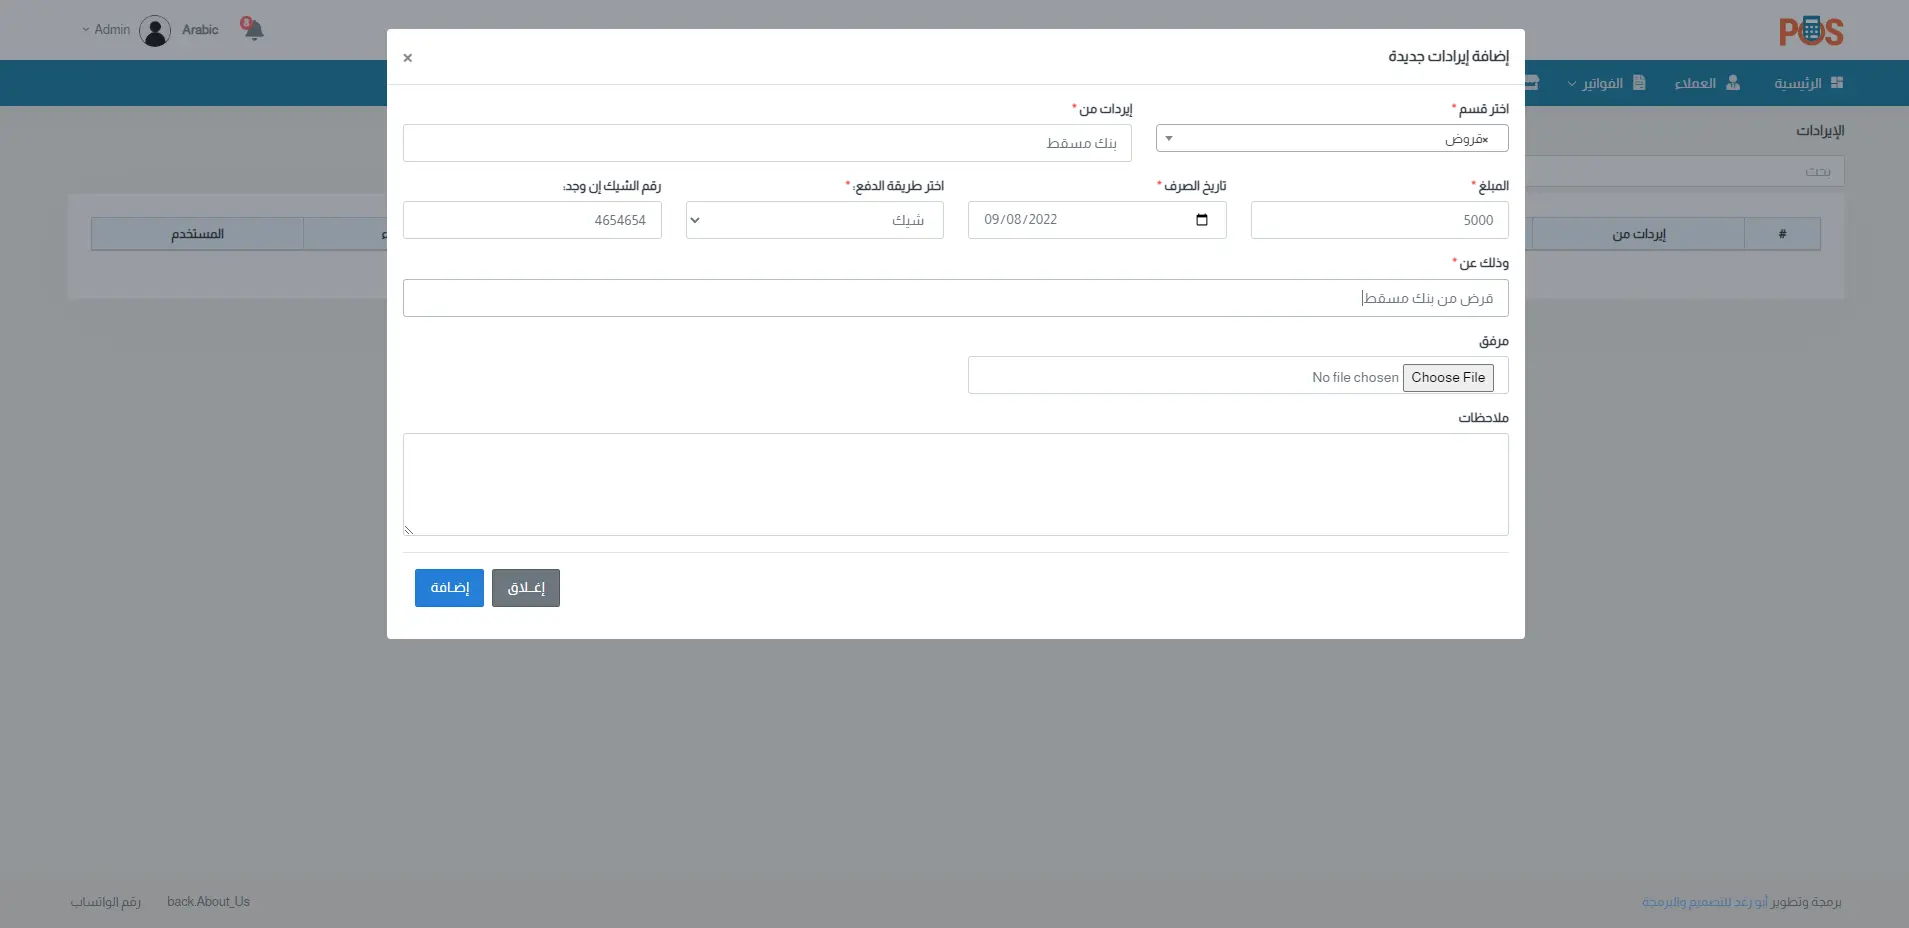Click inside the ملاحظات notes textarea
Viewport: 1909px width, 928px height.
point(955,484)
